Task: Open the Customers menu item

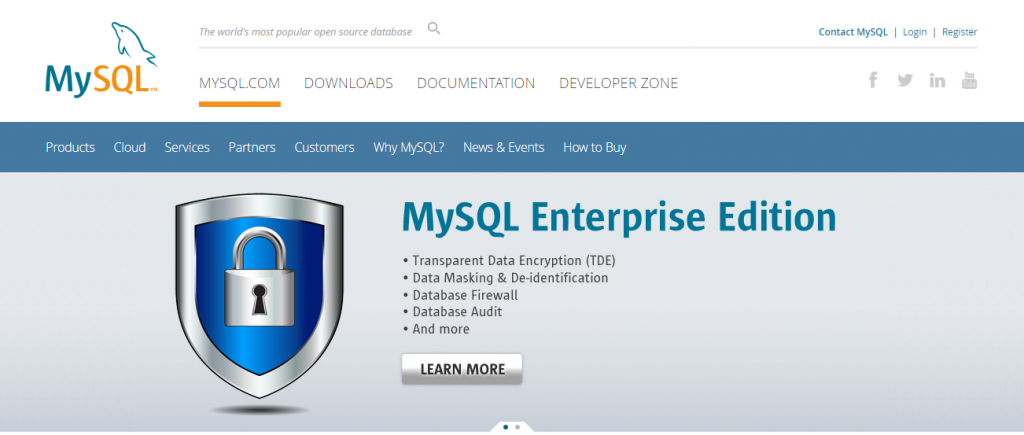Action: tap(325, 148)
